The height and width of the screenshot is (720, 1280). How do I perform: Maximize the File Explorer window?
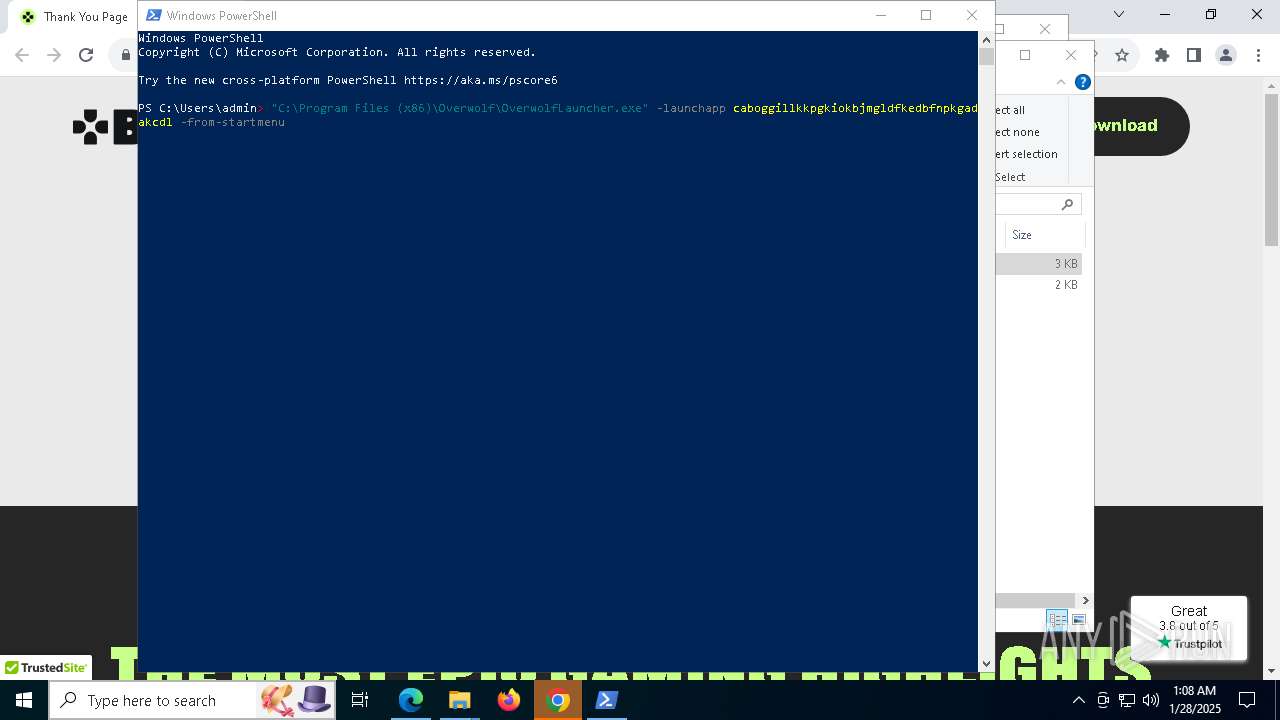point(1025,55)
